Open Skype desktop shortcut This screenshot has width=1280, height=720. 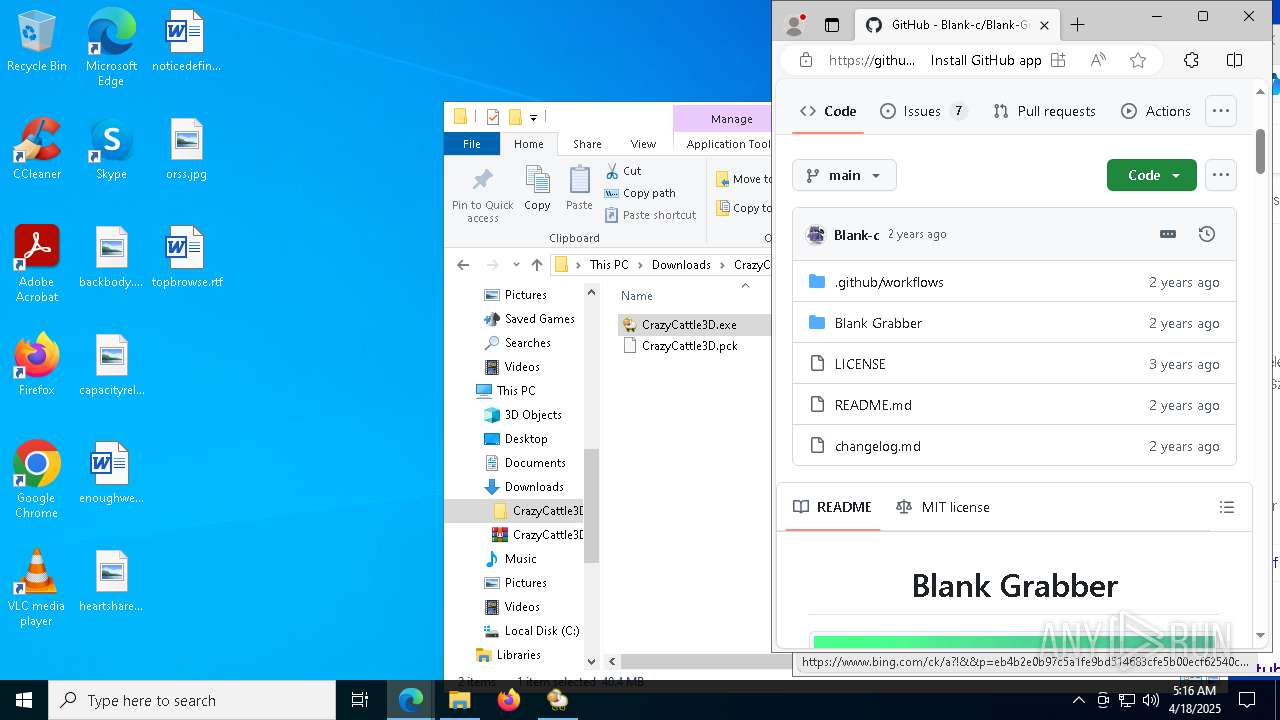click(111, 150)
